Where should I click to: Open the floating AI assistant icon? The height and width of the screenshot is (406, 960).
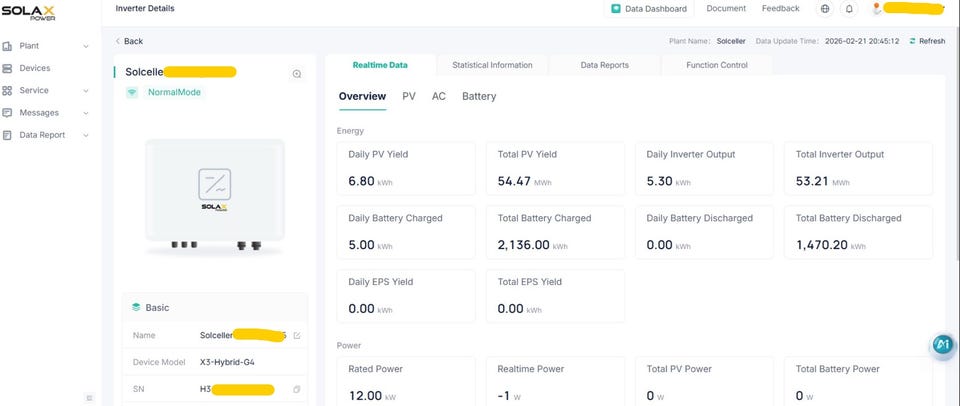click(x=942, y=344)
